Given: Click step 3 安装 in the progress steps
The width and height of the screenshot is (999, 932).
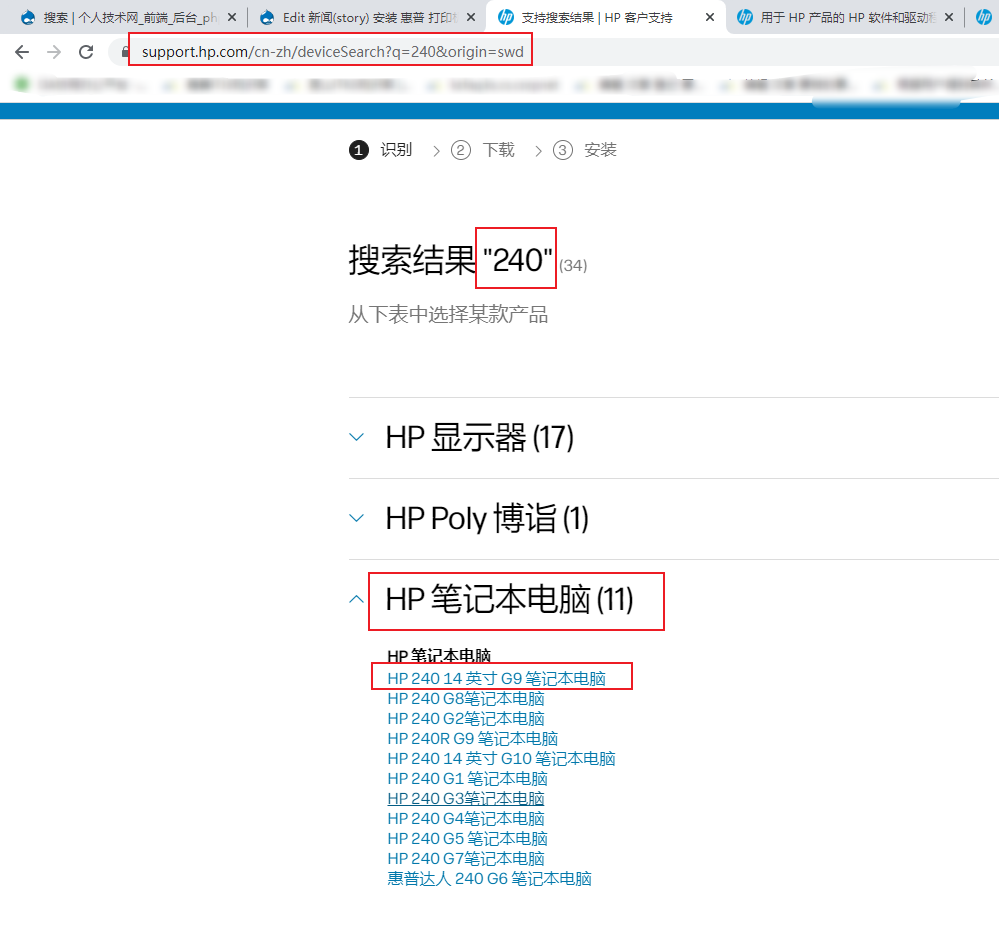Looking at the screenshot, I should click(585, 150).
